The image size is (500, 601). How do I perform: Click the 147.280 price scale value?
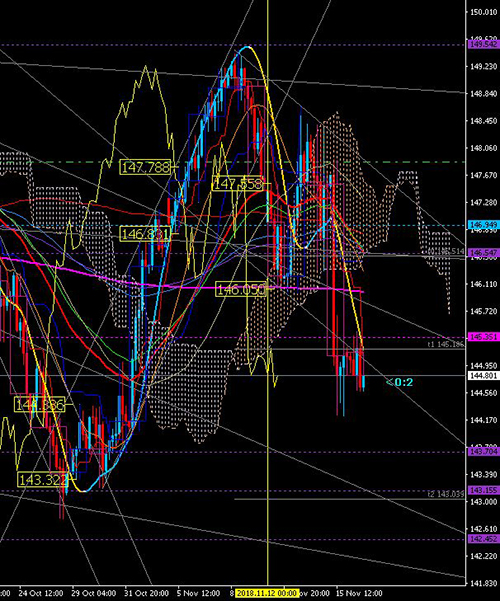pos(484,202)
